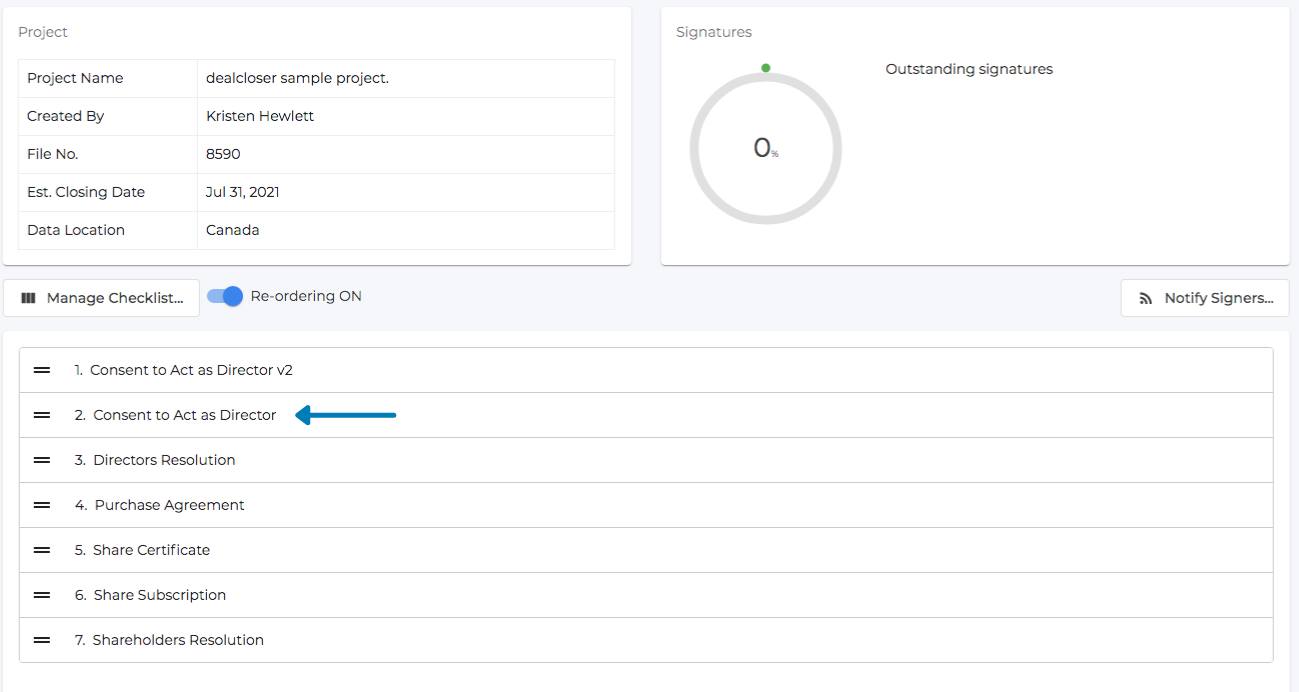The height and width of the screenshot is (692, 1299).
Task: Click the drag handle next to Shareholders Resolution
Action: pyautogui.click(x=41, y=639)
